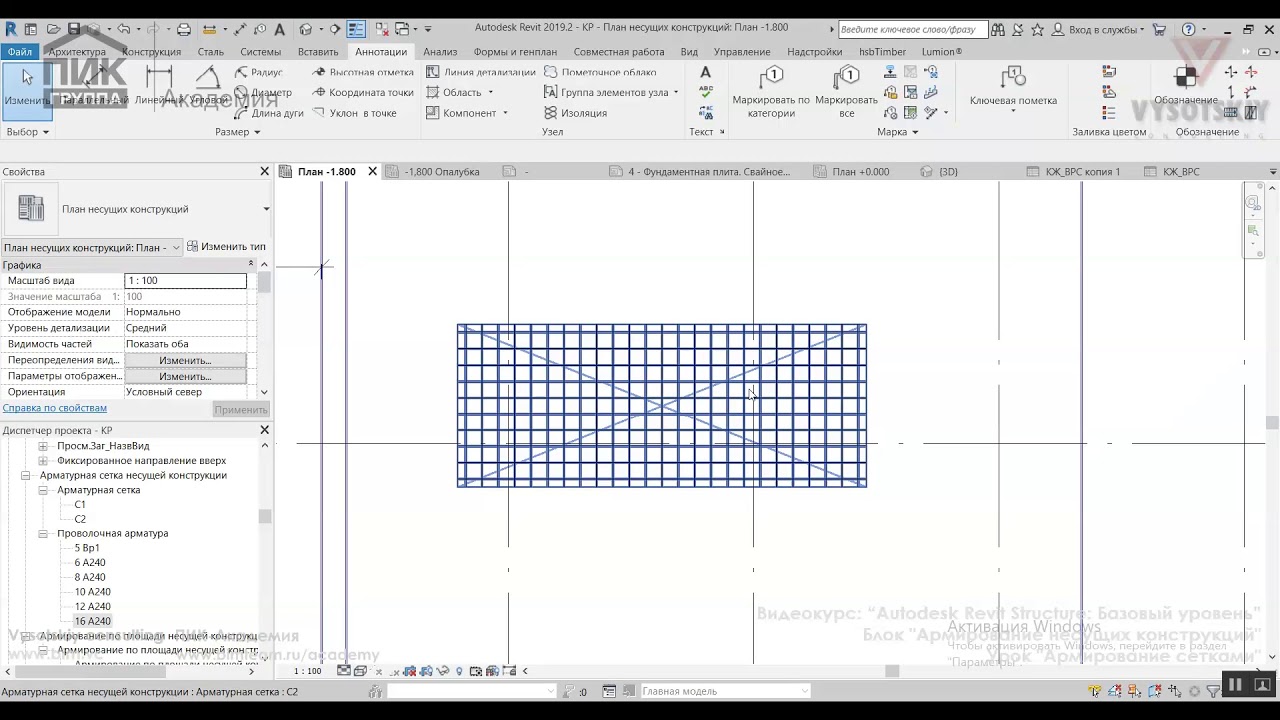Select the Text tool letter A icon
1280x720 pixels.
pyautogui.click(x=705, y=72)
